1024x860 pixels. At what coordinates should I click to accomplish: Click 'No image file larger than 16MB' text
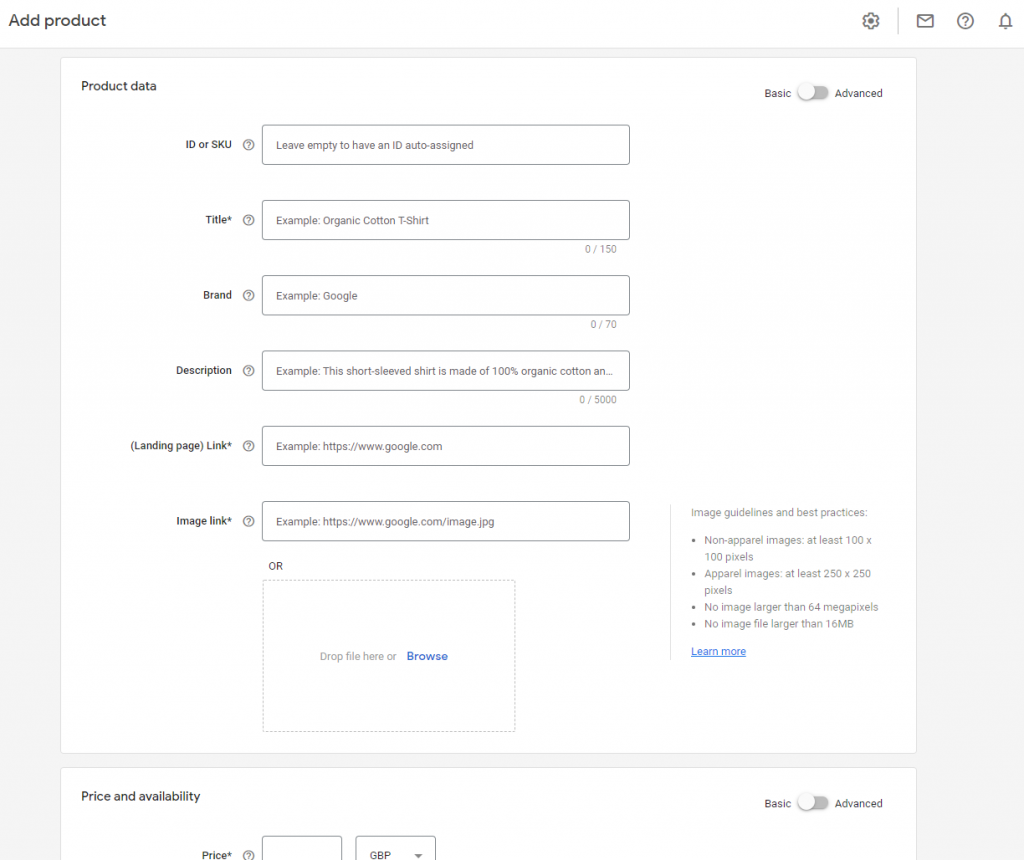[x=778, y=624]
